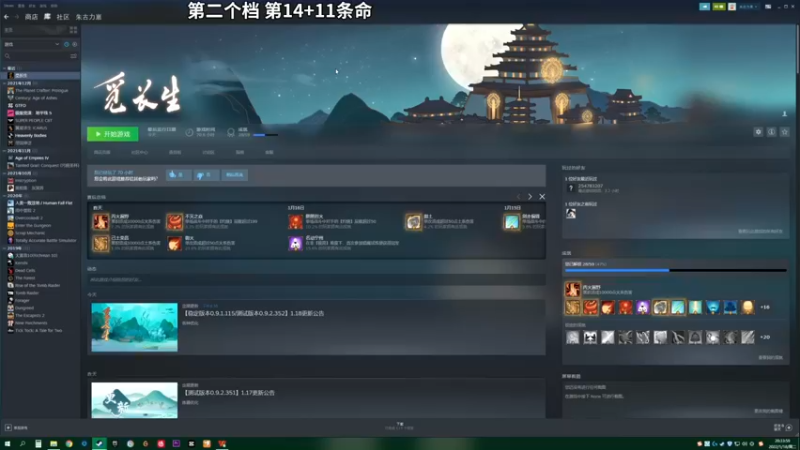Open the Dead Cells game icon
Image resolution: width=800 pixels, height=450 pixels.
[x=11, y=270]
